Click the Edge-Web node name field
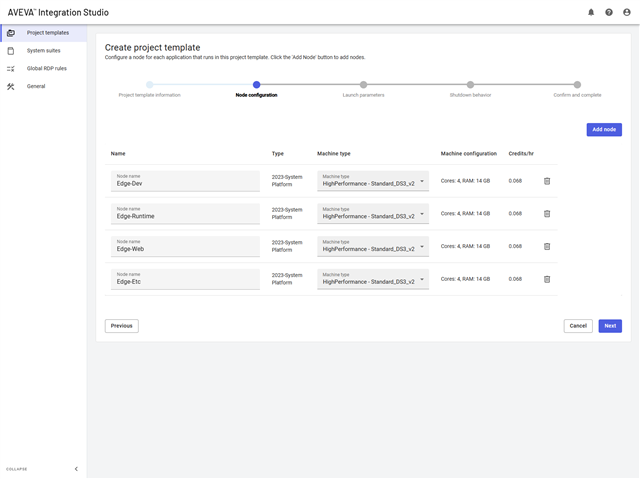The width and height of the screenshot is (640, 479). tap(185, 246)
